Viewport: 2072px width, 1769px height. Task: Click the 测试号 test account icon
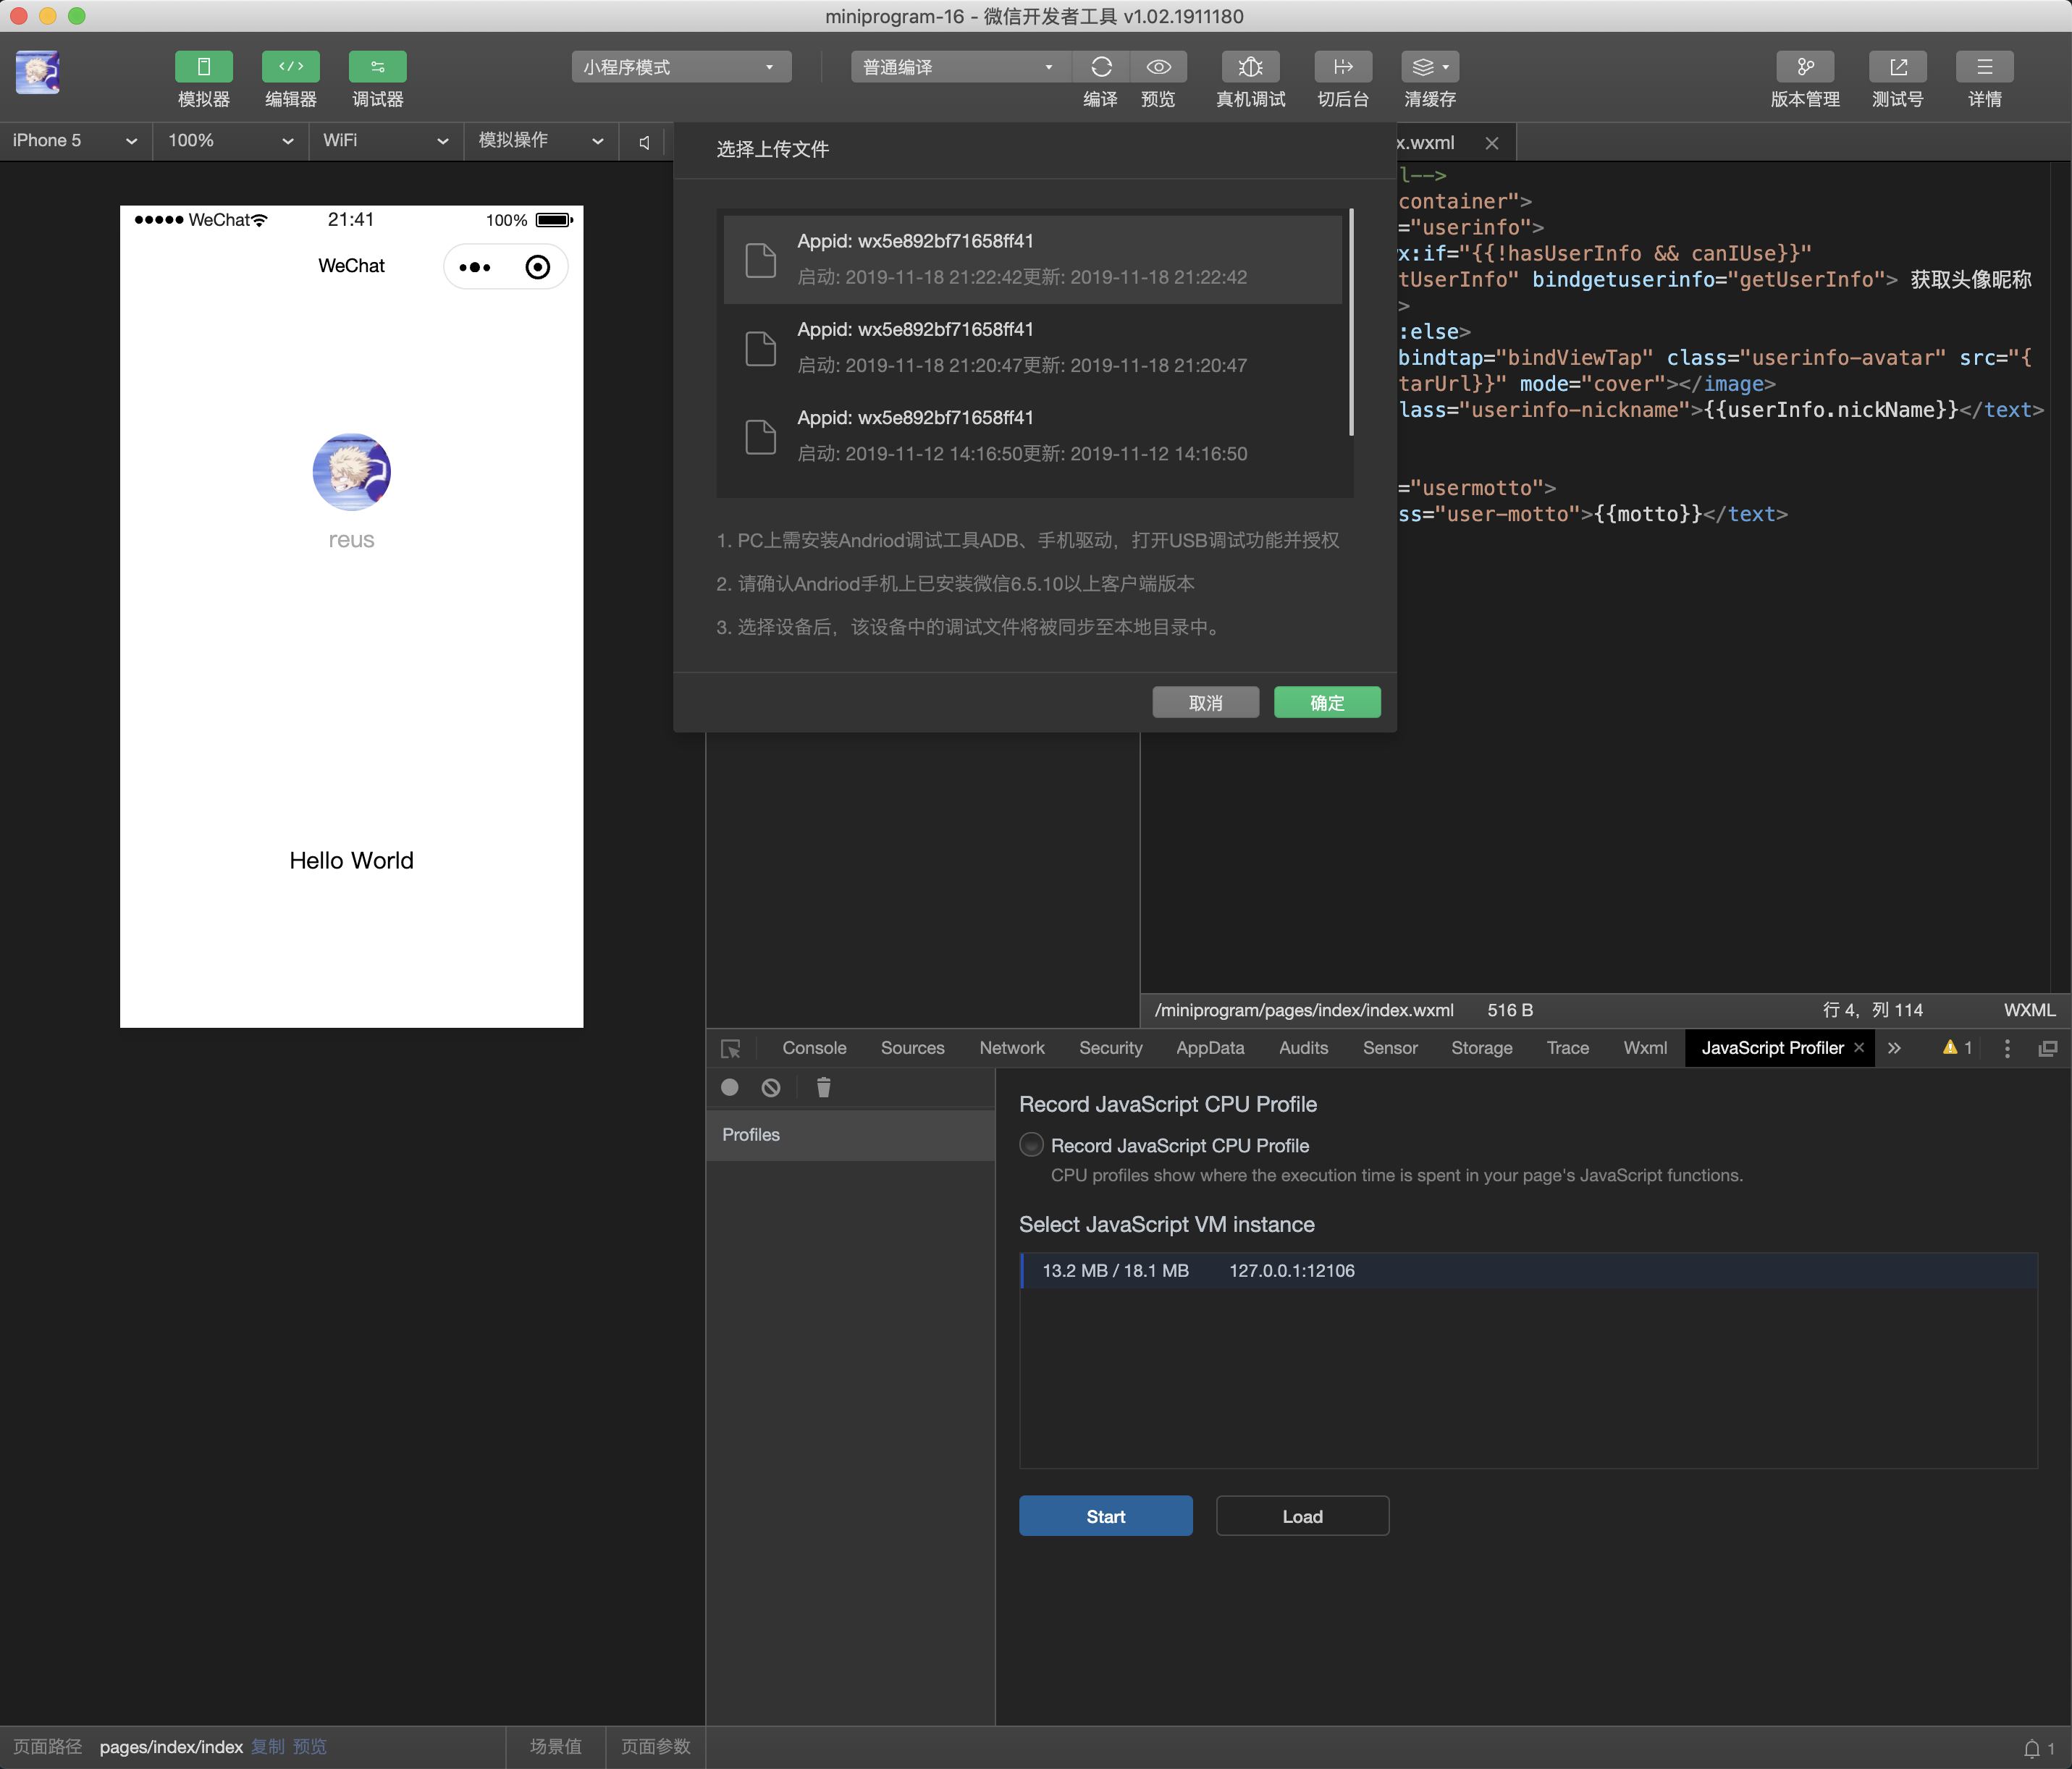point(1898,67)
